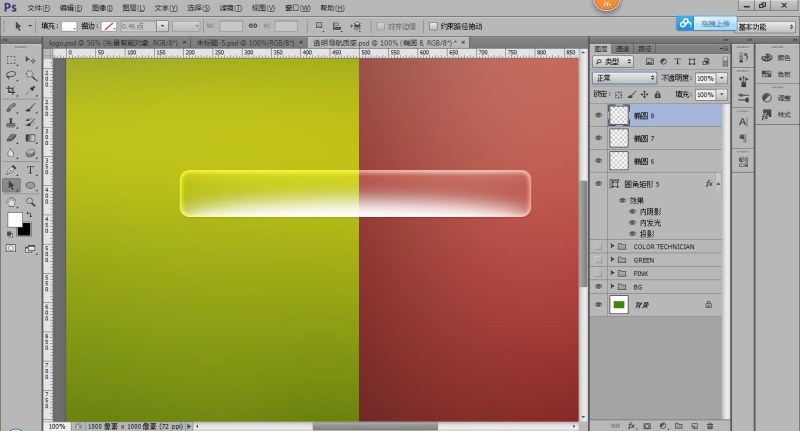Hide the 椭圆 8 layer

point(598,116)
